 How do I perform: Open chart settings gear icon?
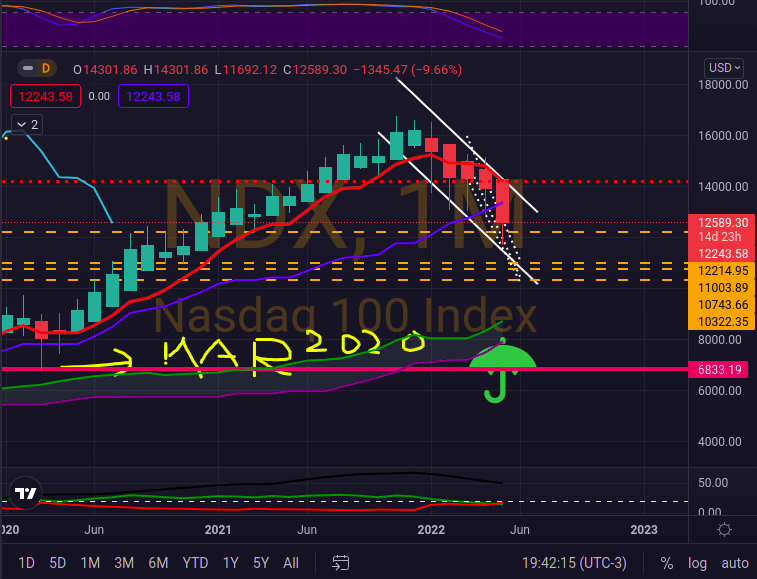724,530
